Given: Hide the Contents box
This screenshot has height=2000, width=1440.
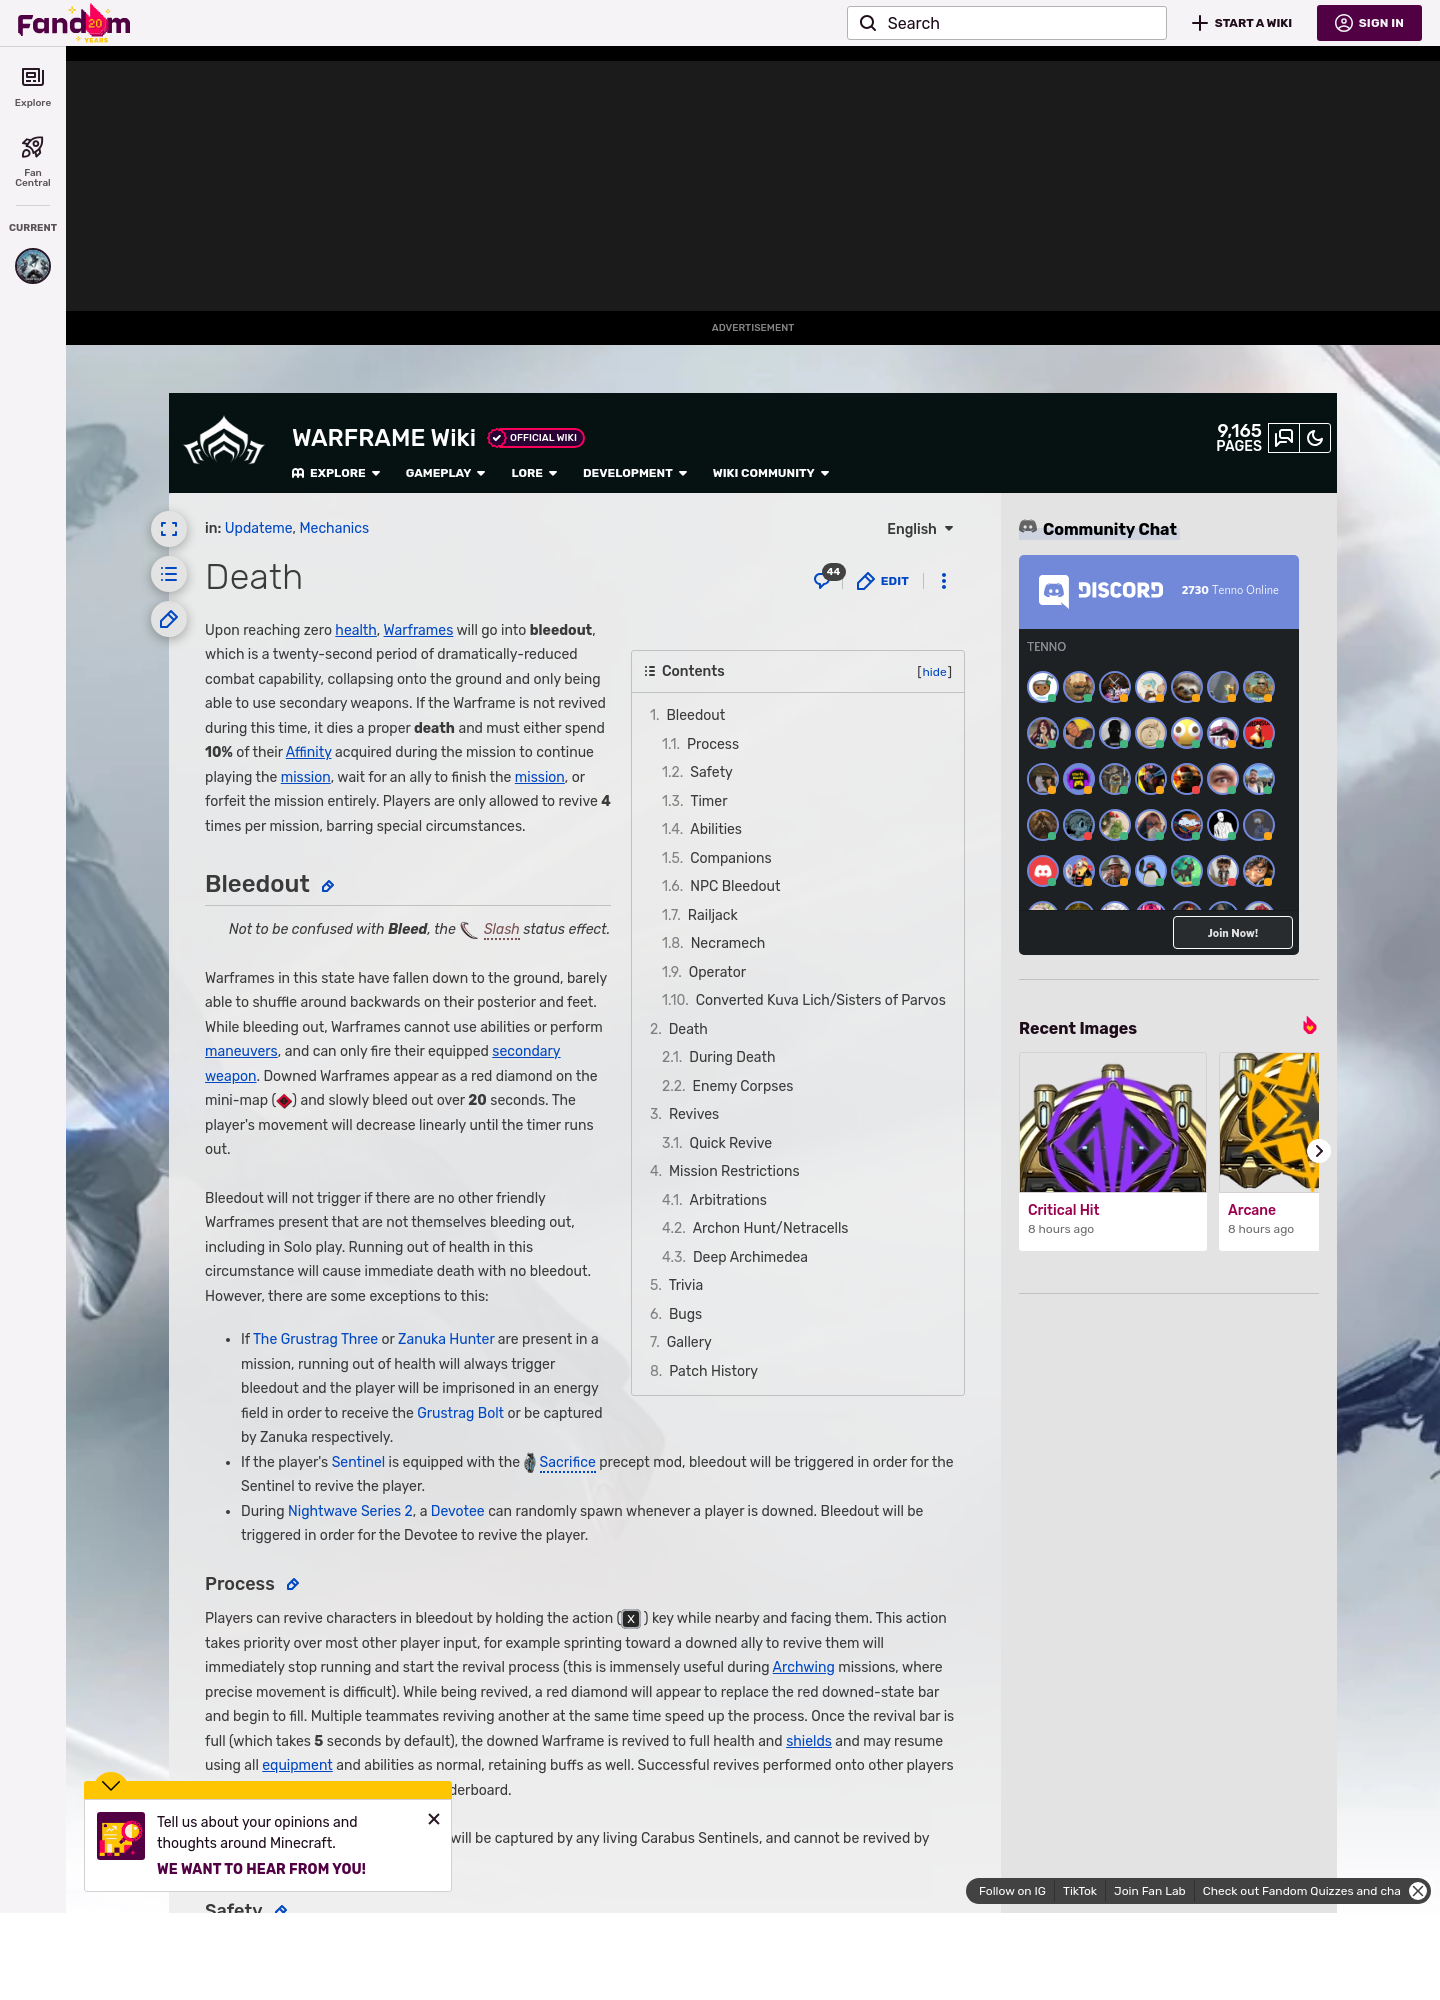Looking at the screenshot, I should point(935,672).
